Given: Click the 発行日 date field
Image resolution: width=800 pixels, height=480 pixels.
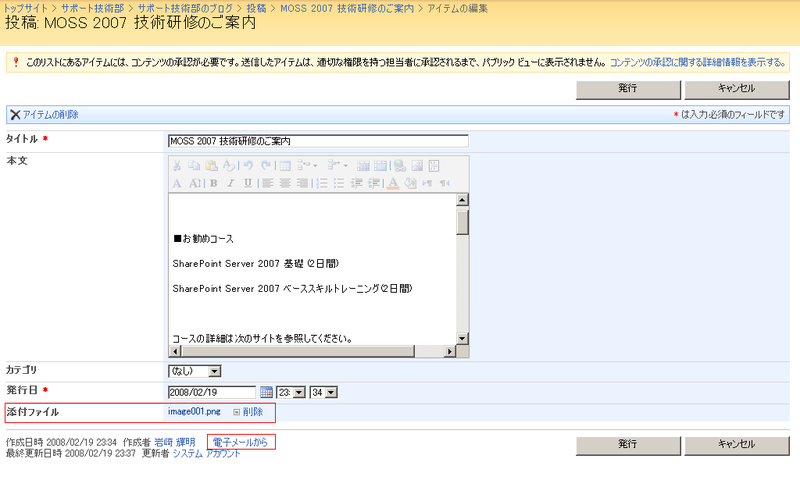Looking at the screenshot, I should (x=212, y=392).
